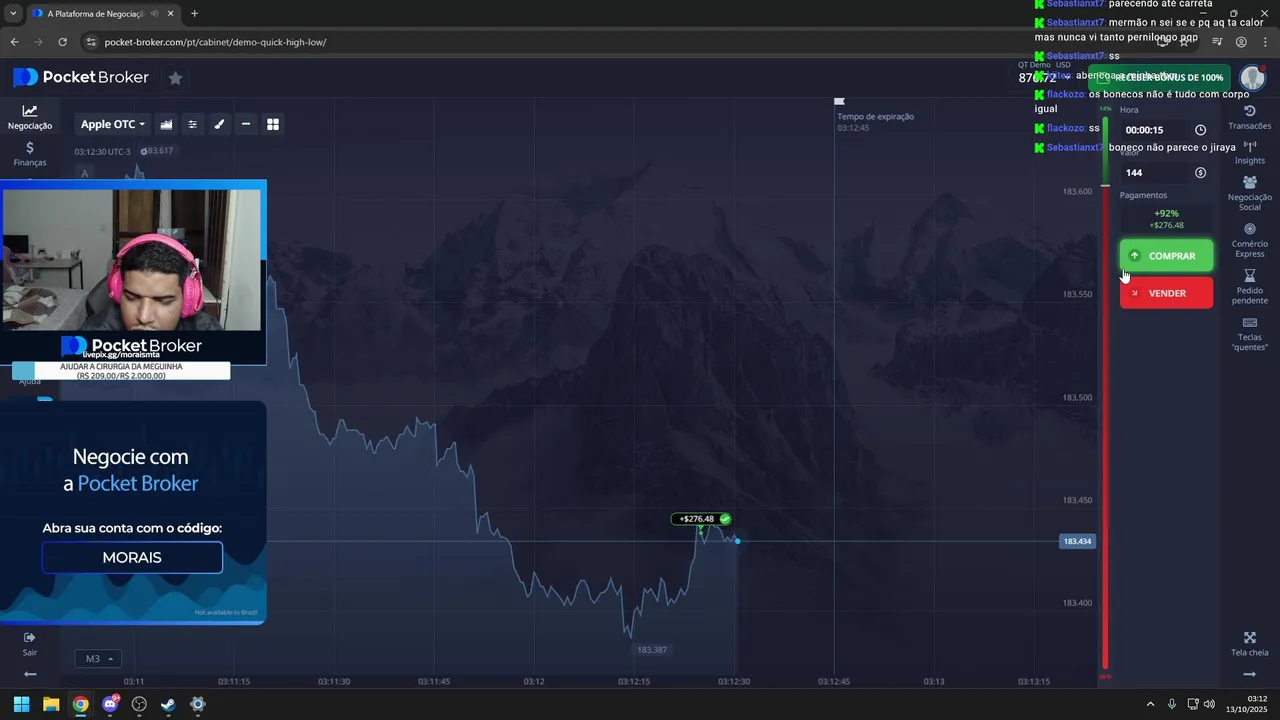Open the browser tab search dropdown
The height and width of the screenshot is (720, 1280).
13,14
